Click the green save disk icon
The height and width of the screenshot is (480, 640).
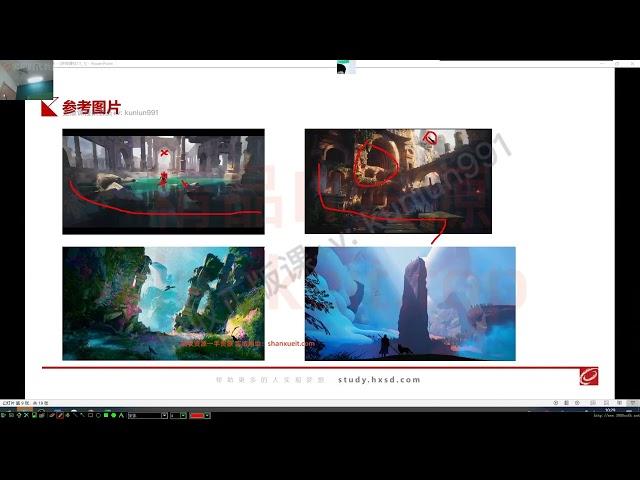pyautogui.click(x=34, y=415)
